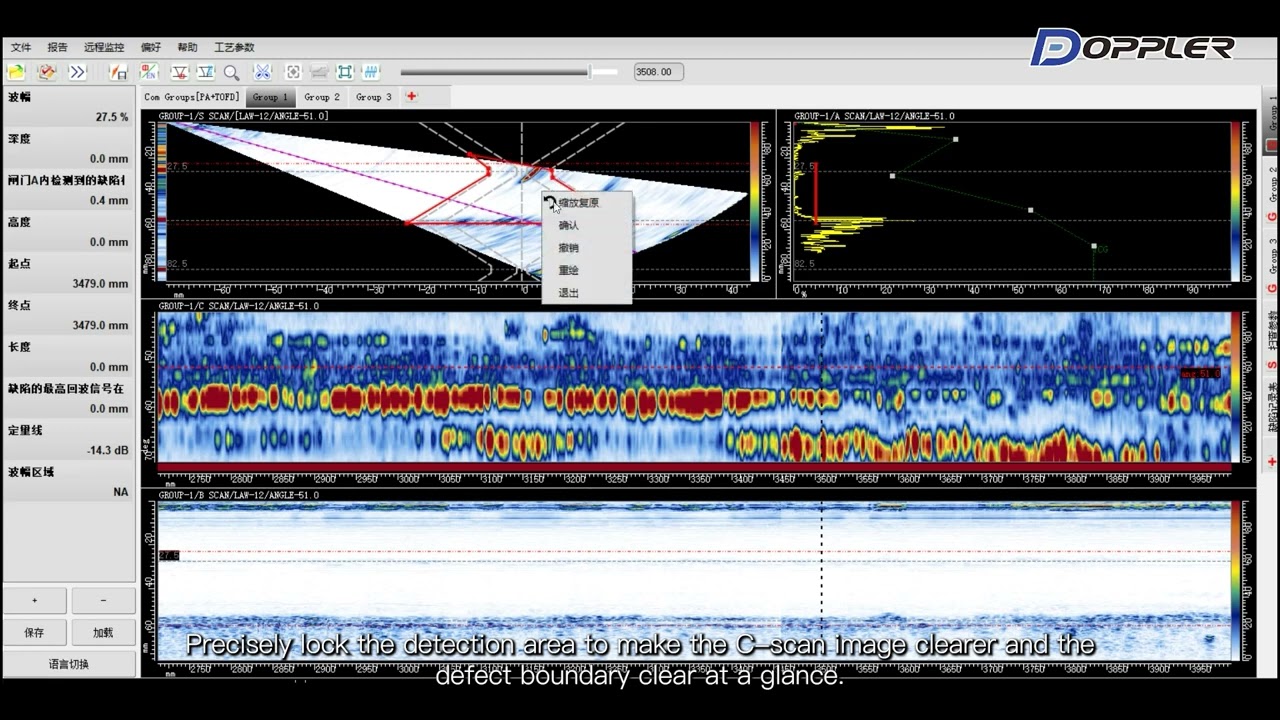This screenshot has height=720, width=1280.
Task: Choose 撤销 in the context menu
Action: [586, 248]
